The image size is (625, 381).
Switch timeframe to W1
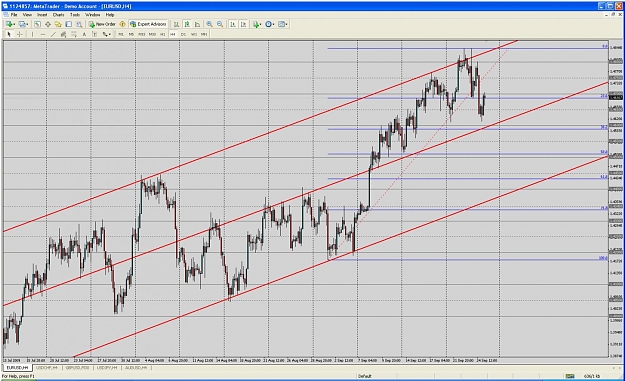194,34
